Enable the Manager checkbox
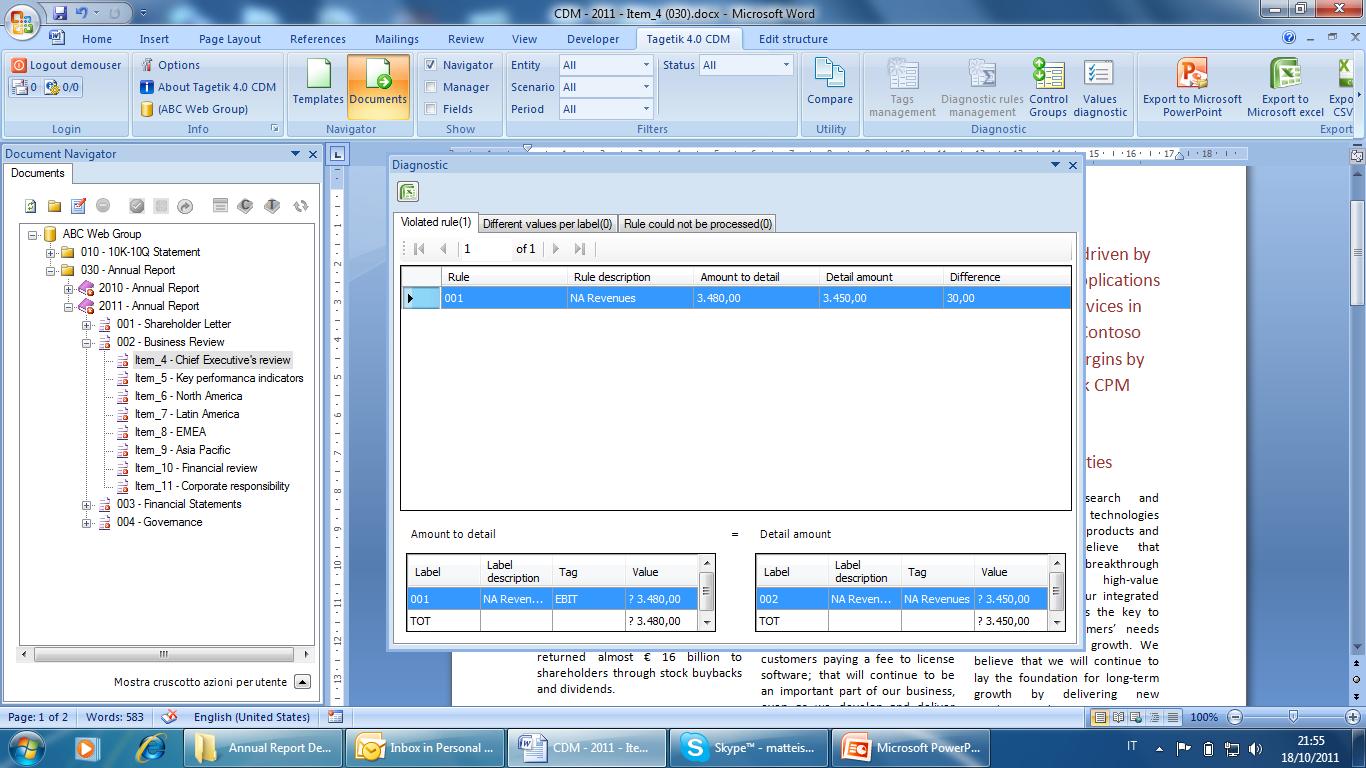The width and height of the screenshot is (1366, 768). [431, 87]
